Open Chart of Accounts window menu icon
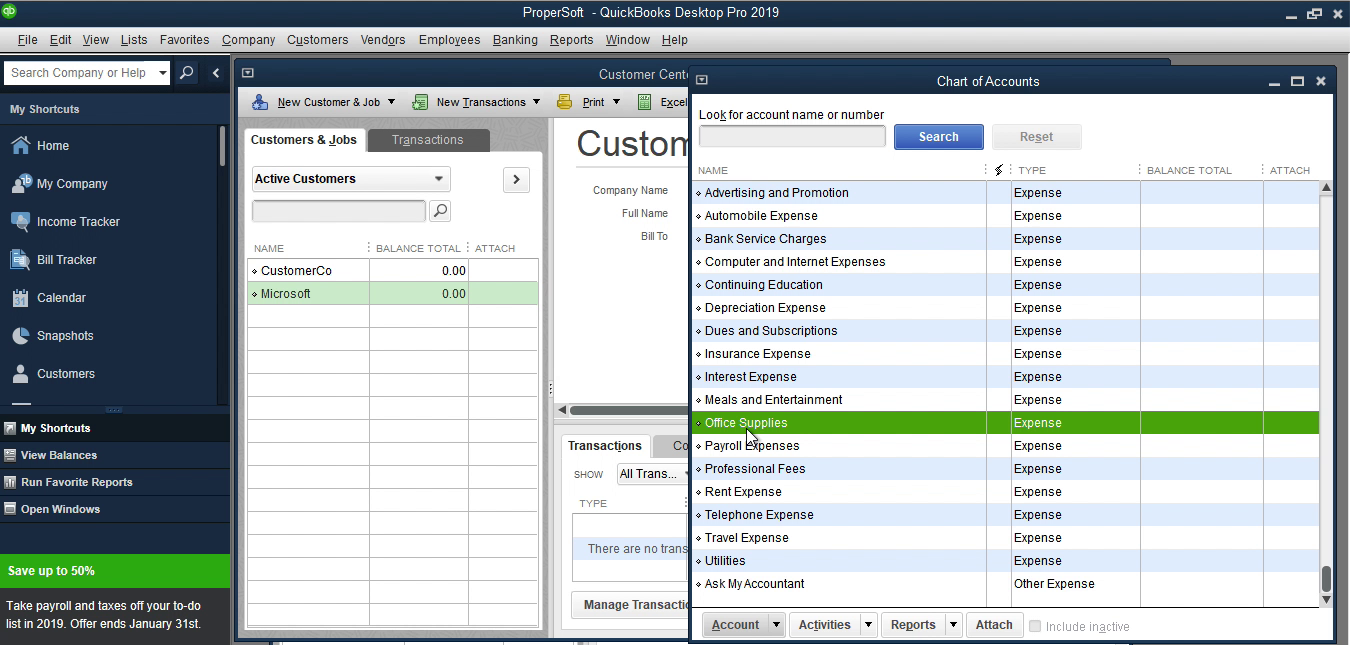The image size is (1350, 645). [702, 80]
